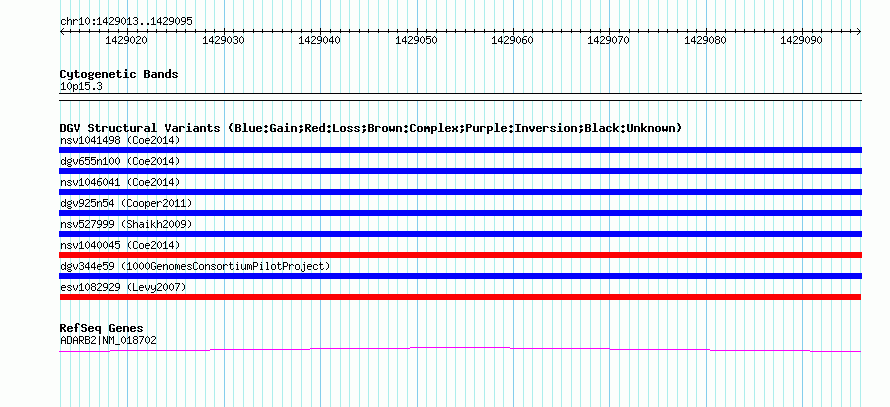890x407 pixels.
Task: Click the blue gain bar for dgv925n54
Action: click(460, 213)
